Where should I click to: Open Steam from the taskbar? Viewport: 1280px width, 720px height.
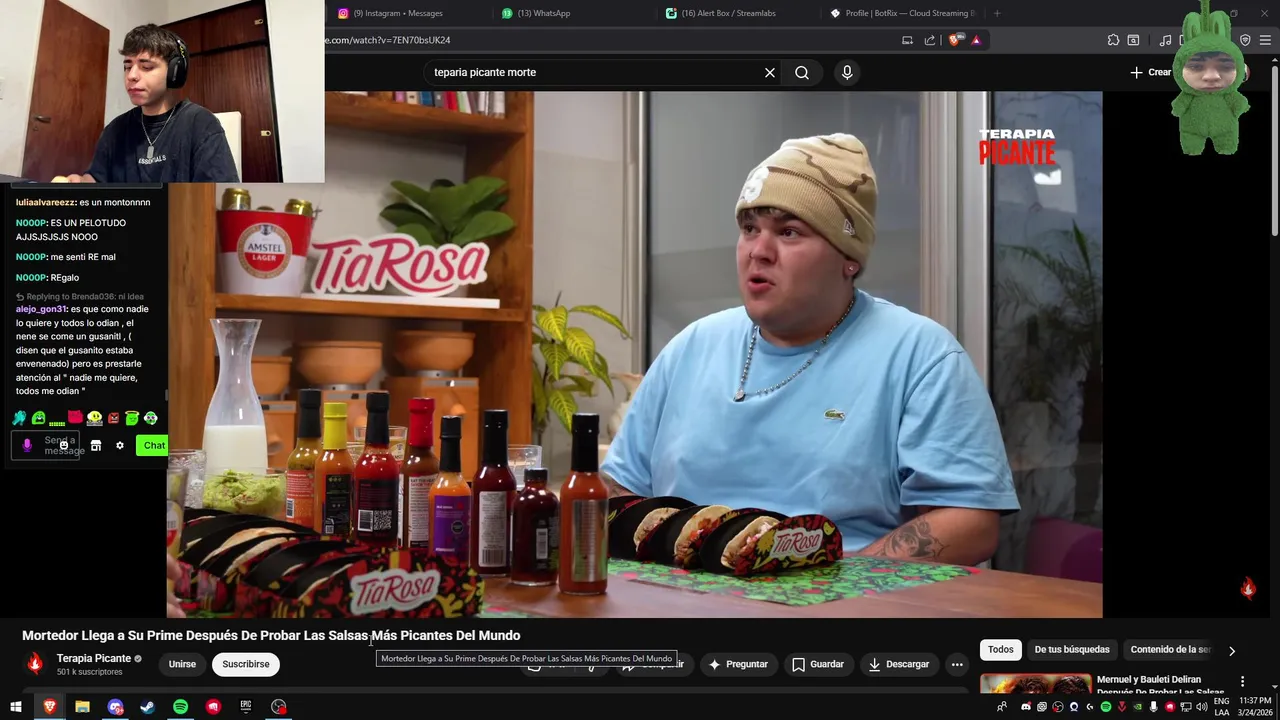147,707
